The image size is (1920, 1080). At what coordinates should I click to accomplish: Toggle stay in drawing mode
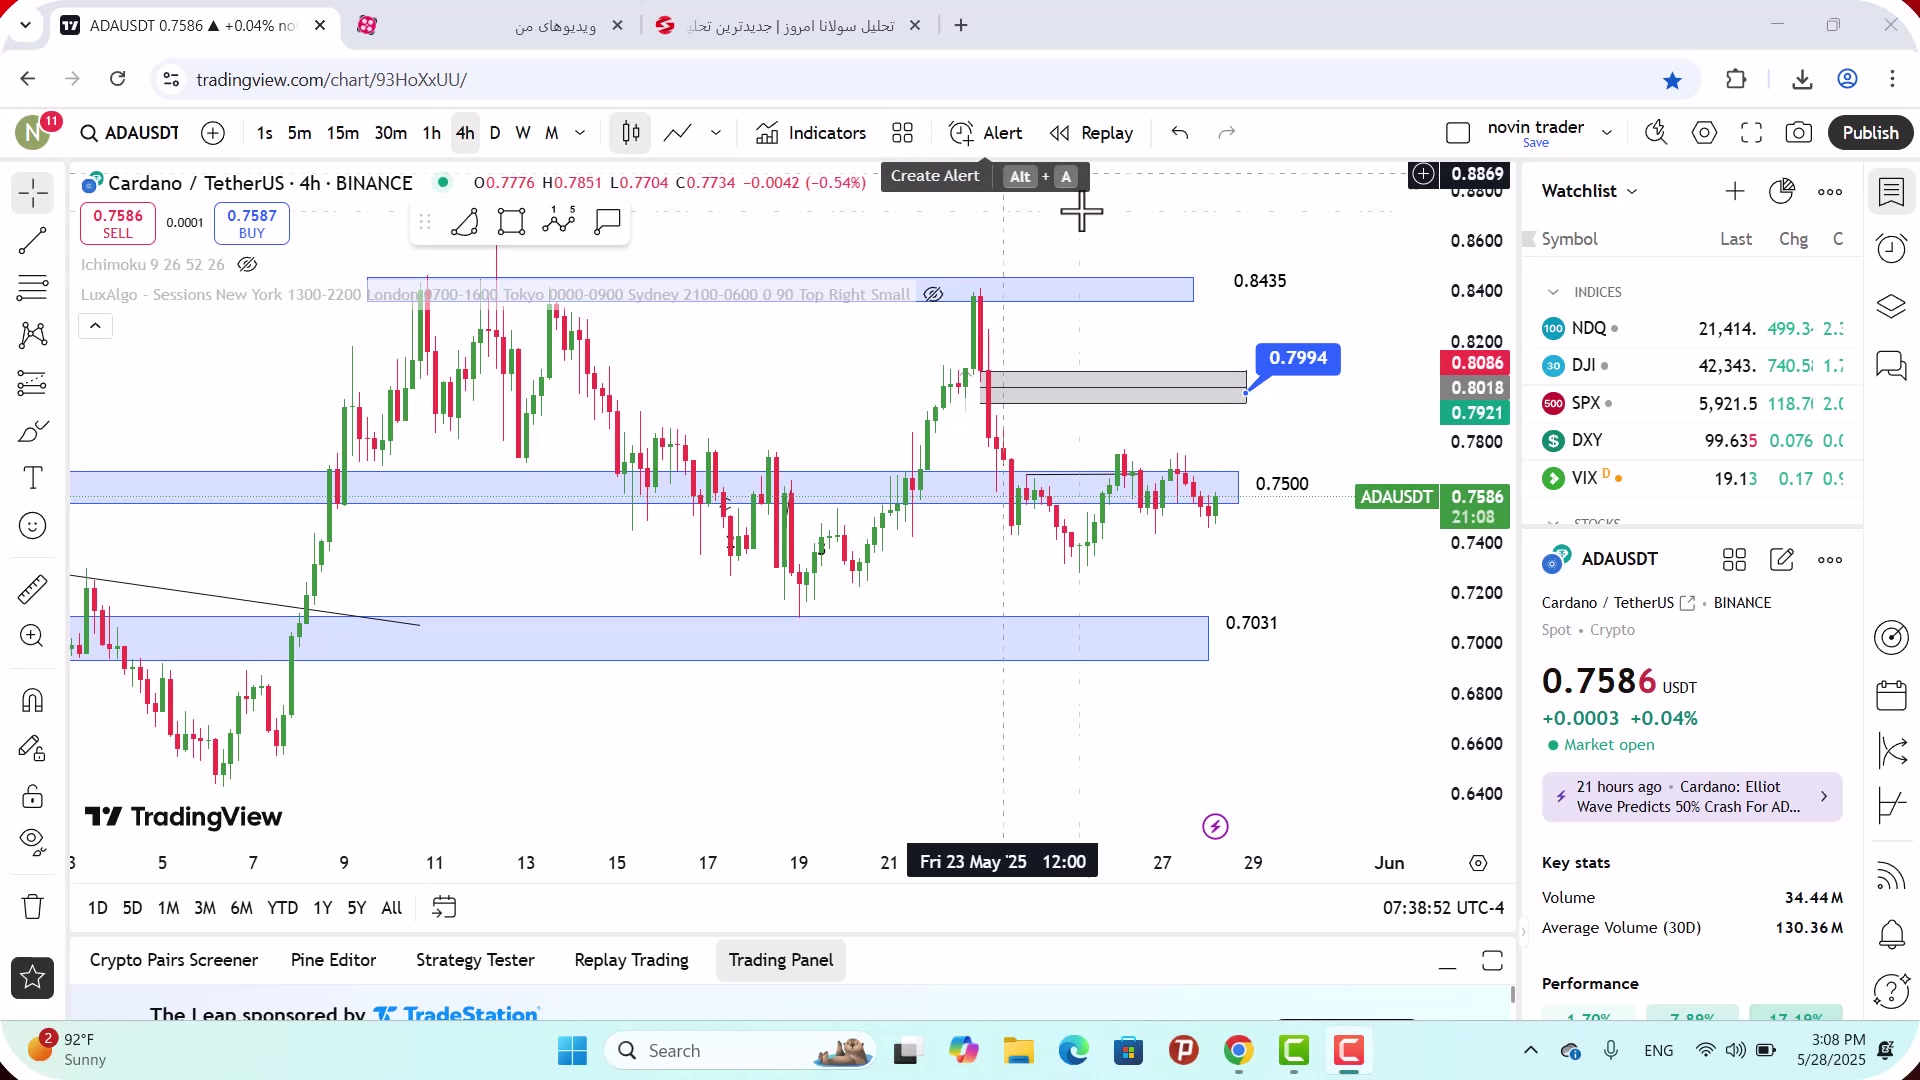(32, 748)
